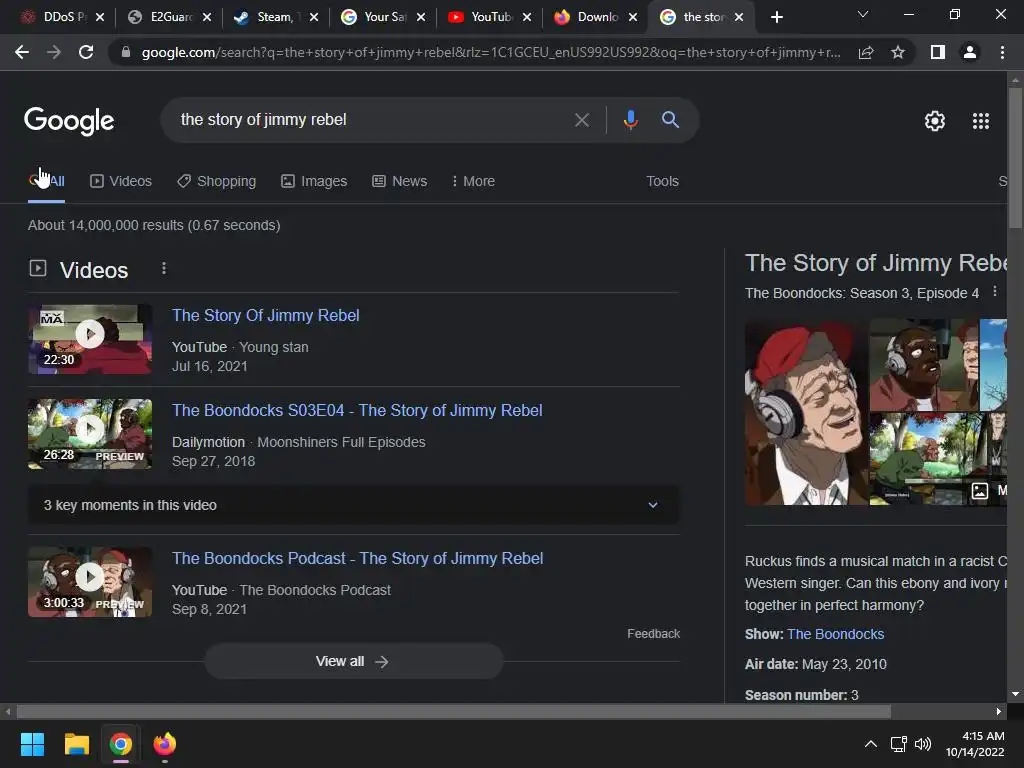
Task: Open the Uncle Ruckus headphones image
Action: point(923,365)
